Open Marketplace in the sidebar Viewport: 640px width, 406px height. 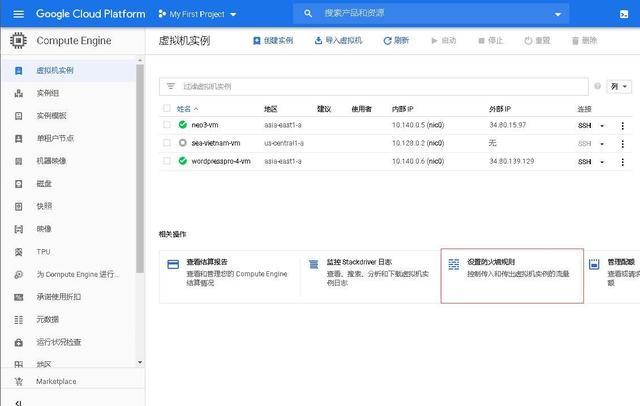point(56,382)
